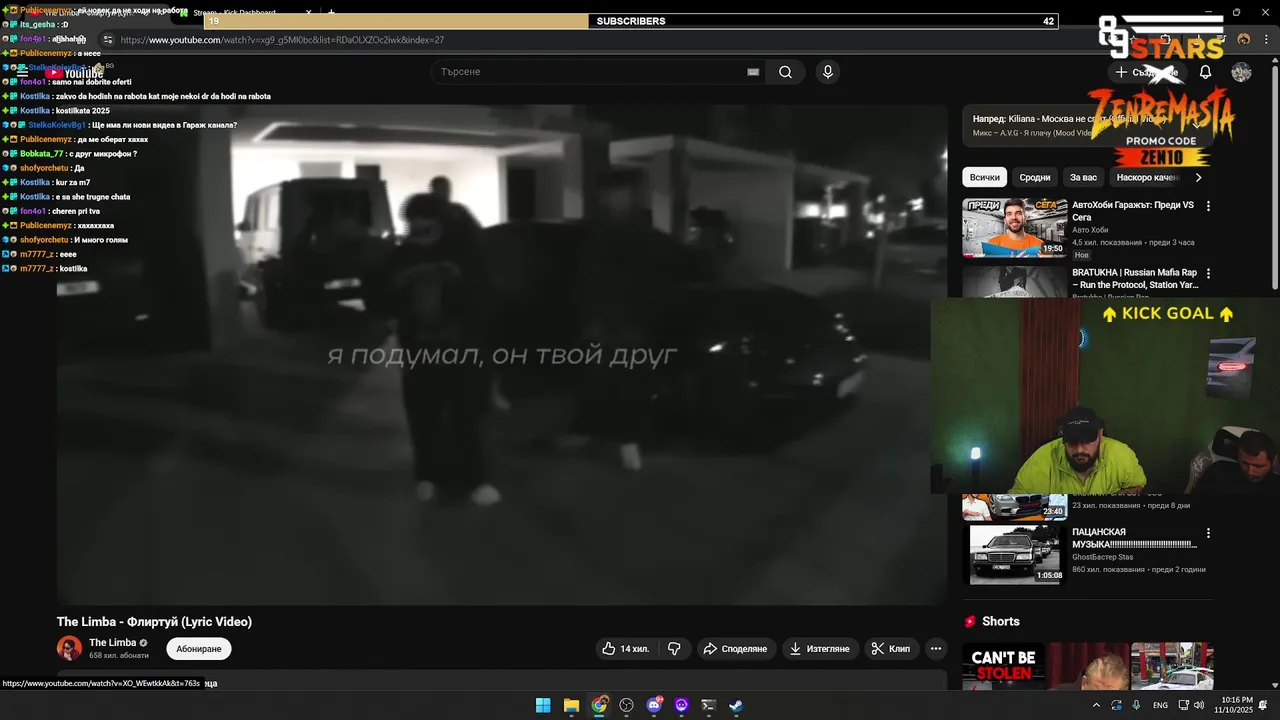Open the Windows Start menu
This screenshot has width=1280, height=720.
543,705
